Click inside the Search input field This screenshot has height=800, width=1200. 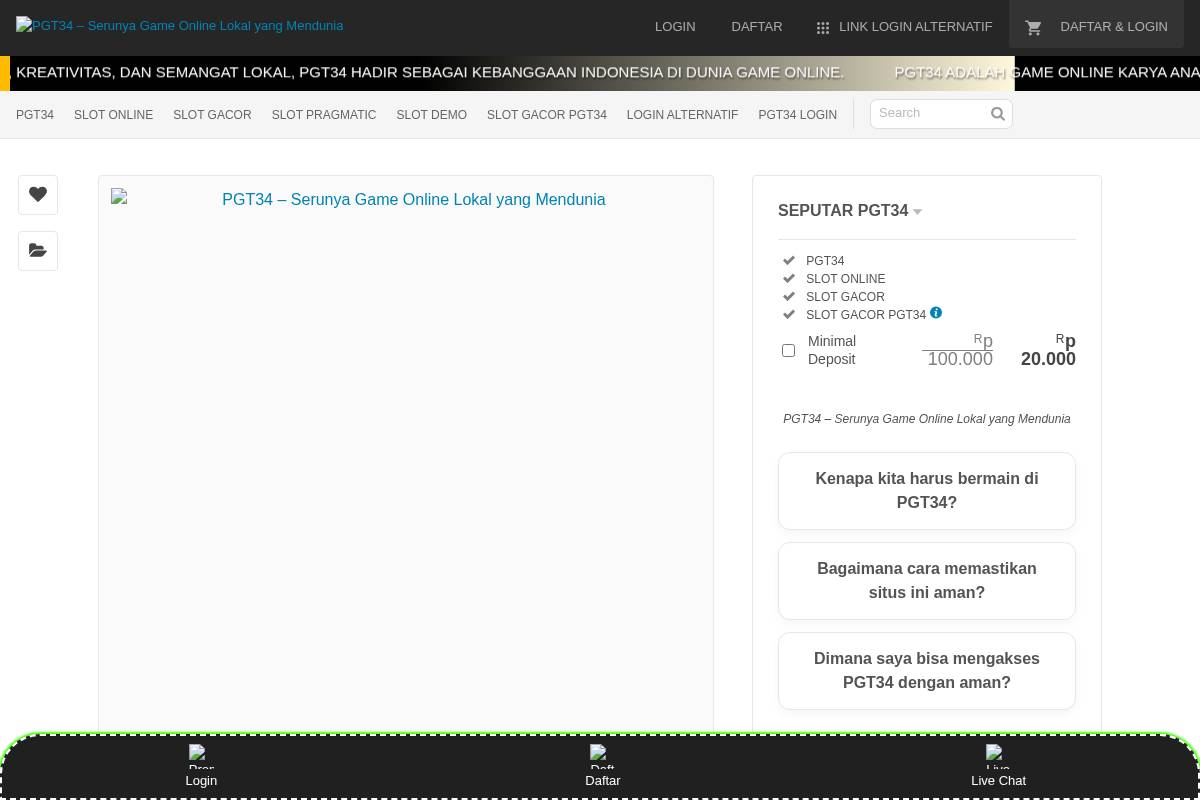[x=930, y=113]
